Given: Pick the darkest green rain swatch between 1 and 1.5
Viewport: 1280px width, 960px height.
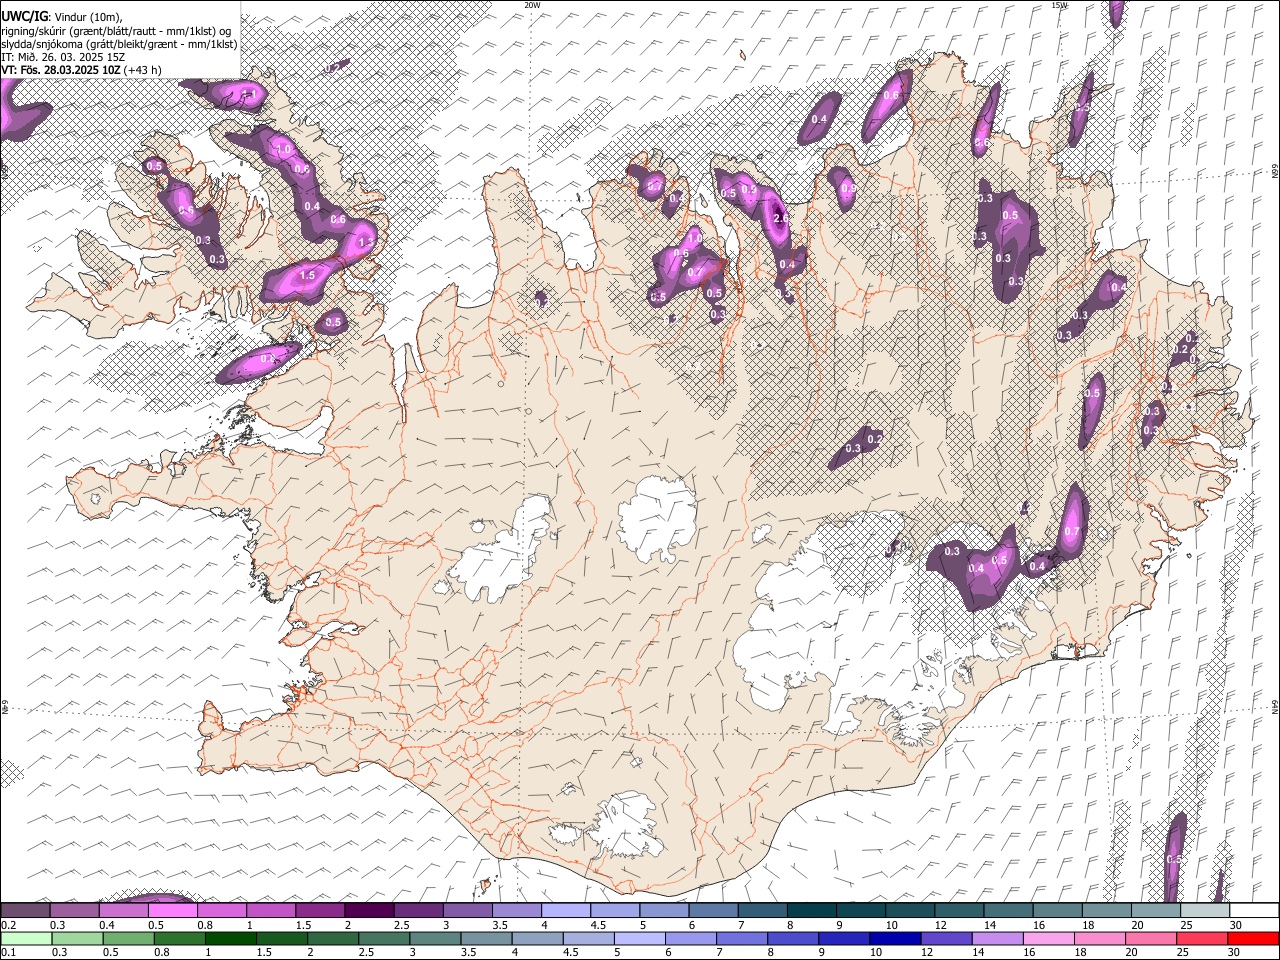Looking at the screenshot, I should tap(230, 938).
